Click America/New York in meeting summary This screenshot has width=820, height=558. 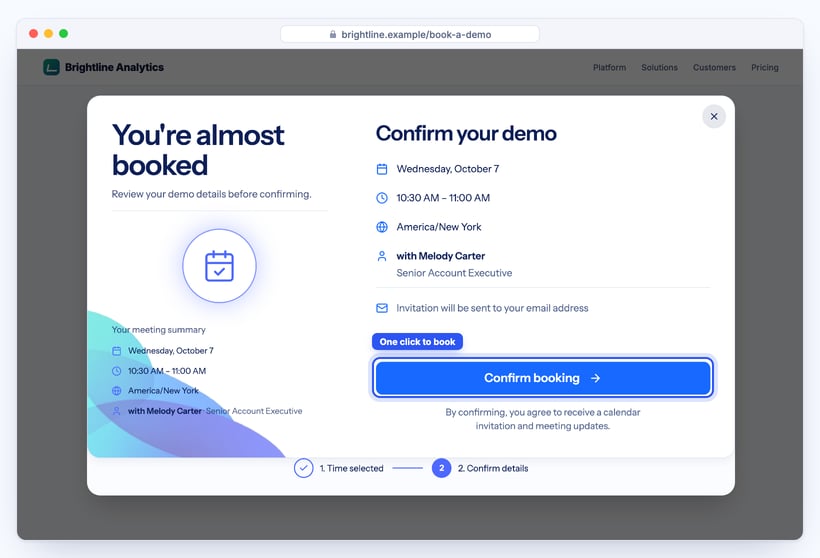tap(163, 391)
